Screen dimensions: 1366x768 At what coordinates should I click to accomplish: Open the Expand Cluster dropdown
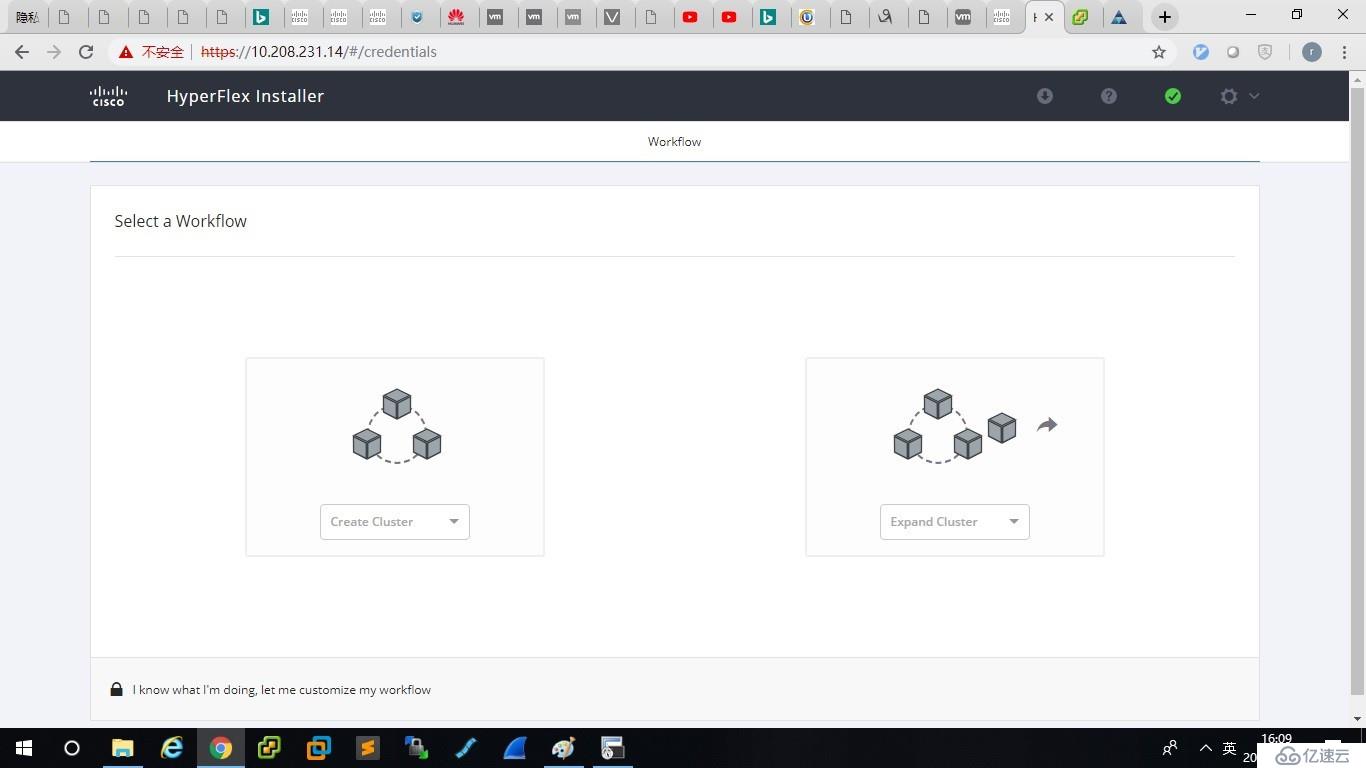pyautogui.click(x=954, y=522)
